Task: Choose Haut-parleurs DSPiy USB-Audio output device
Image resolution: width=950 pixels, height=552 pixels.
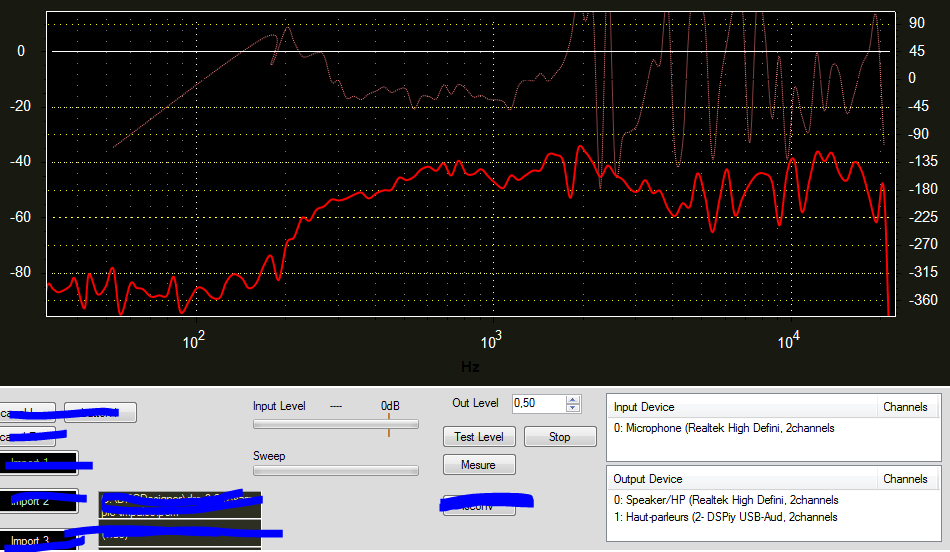Action: click(726, 517)
